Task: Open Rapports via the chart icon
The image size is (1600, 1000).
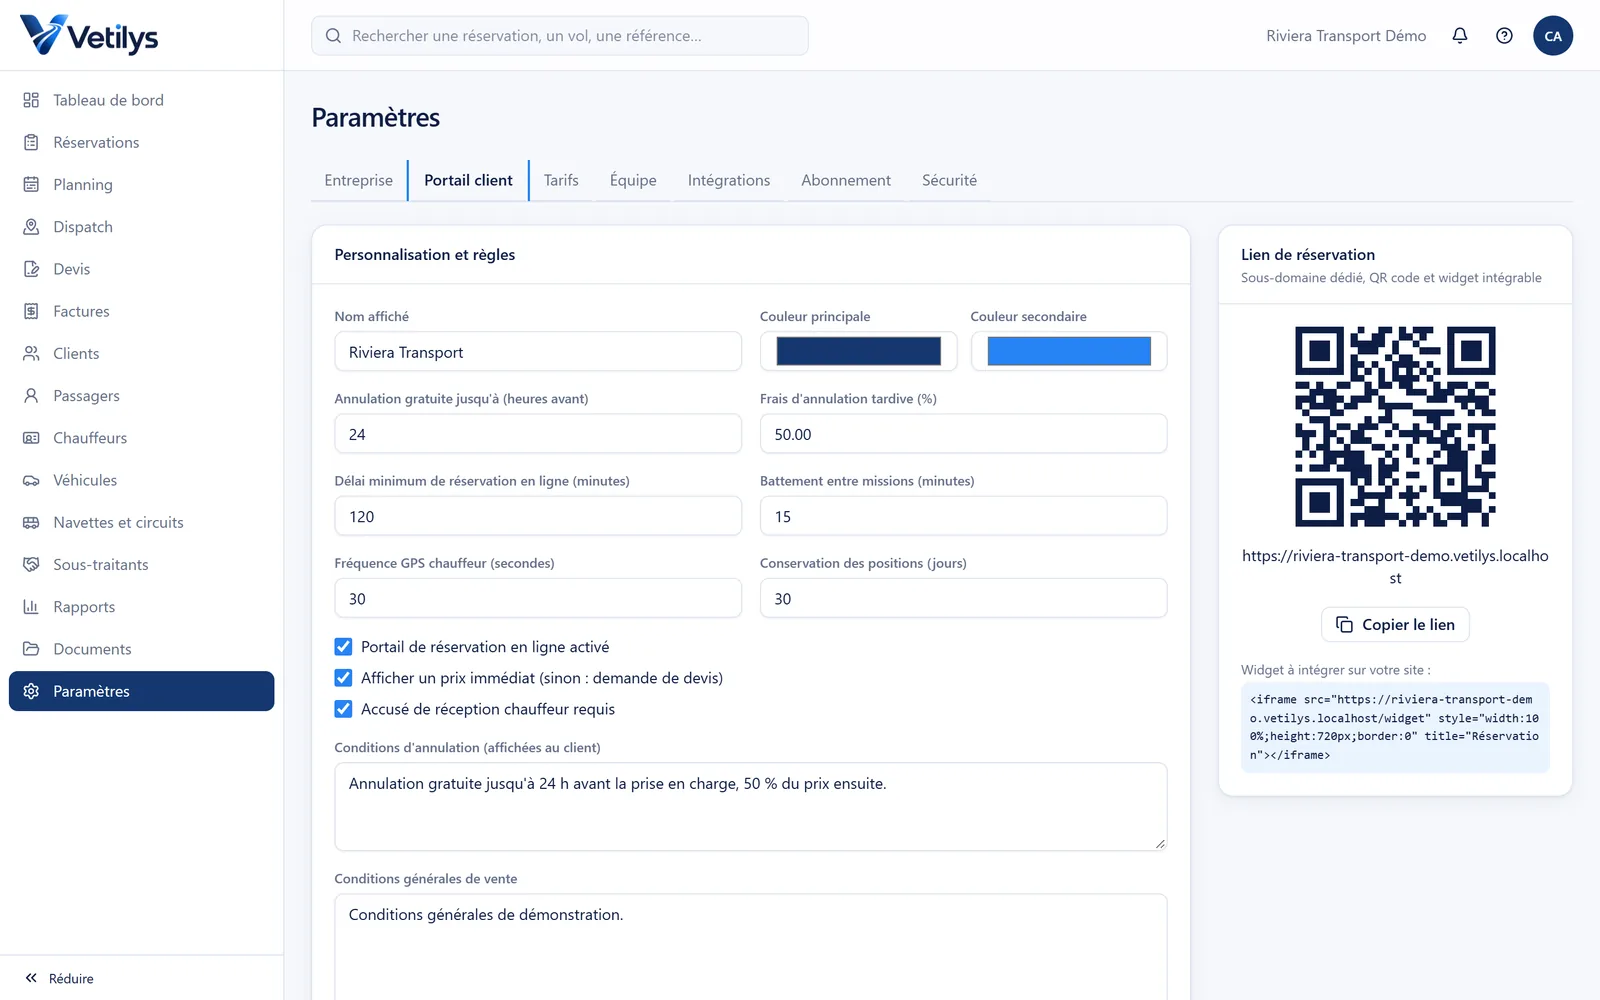Action: pyautogui.click(x=31, y=607)
